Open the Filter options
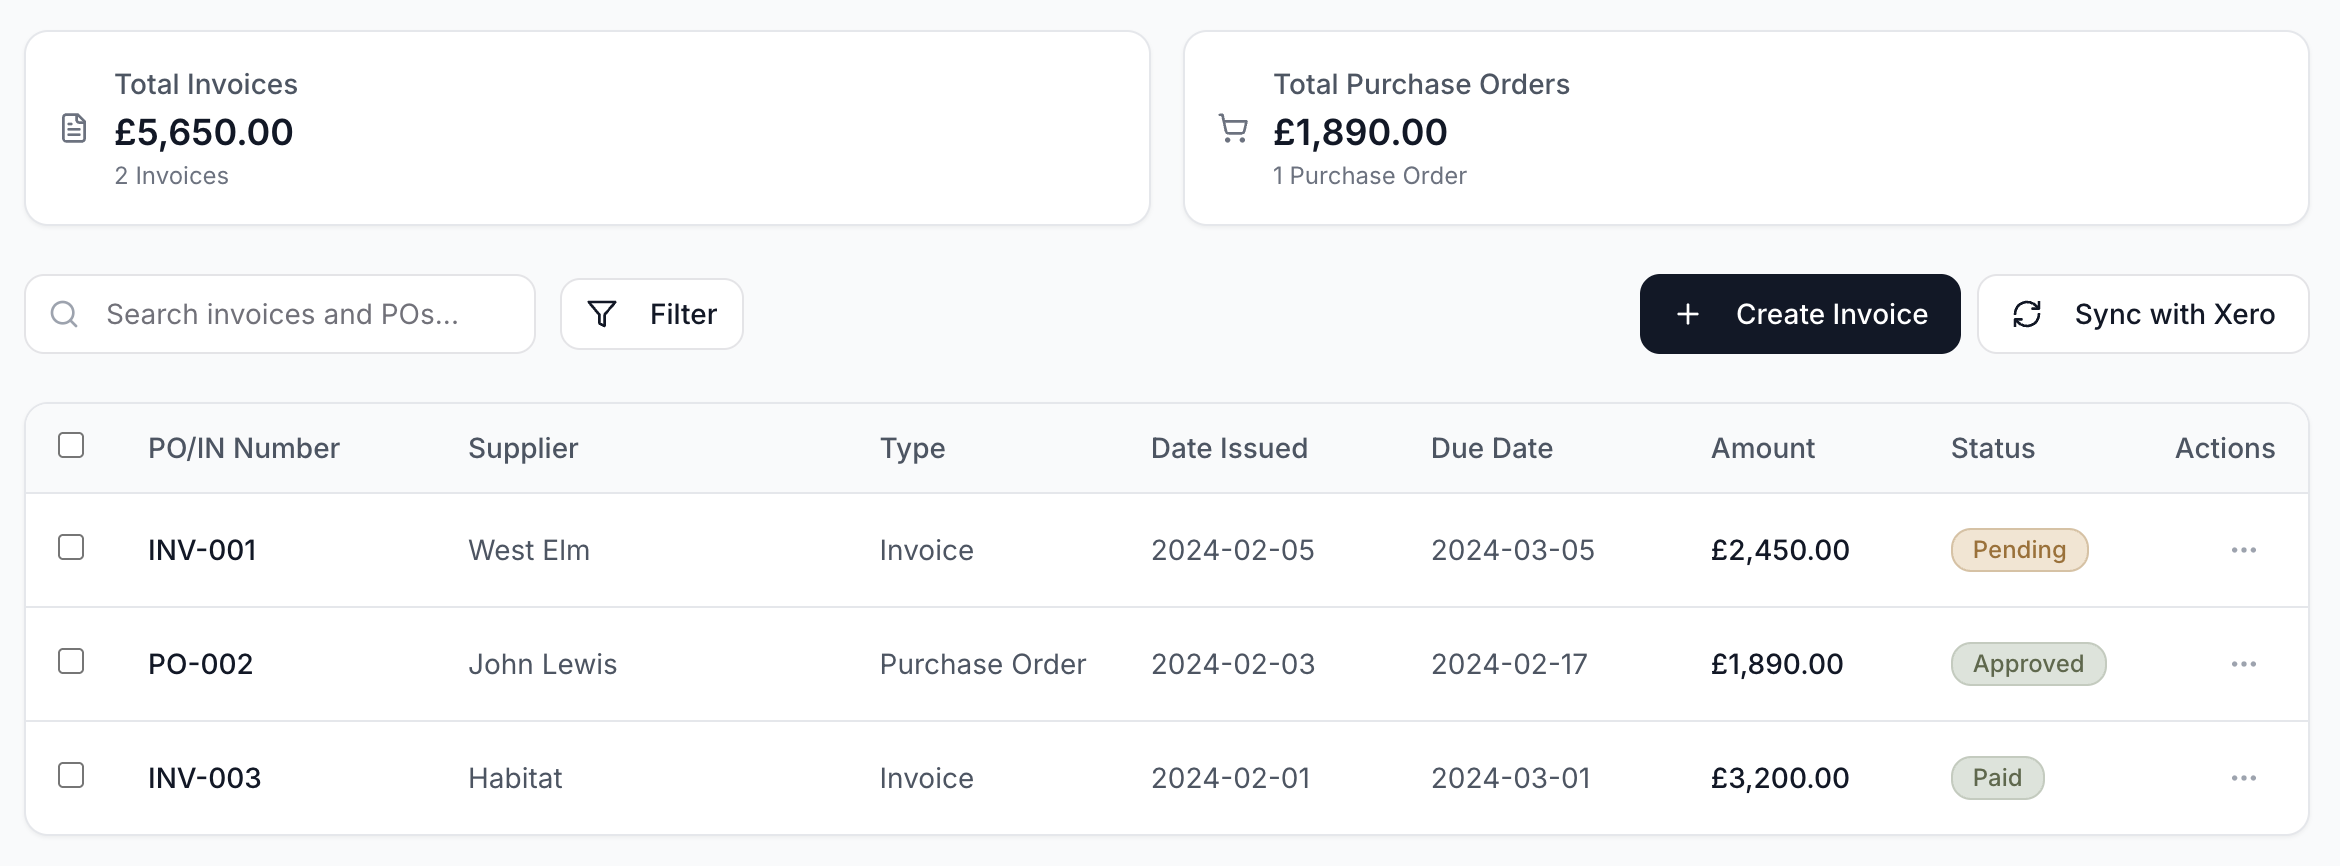Viewport: 2340px width, 866px height. pyautogui.click(x=651, y=313)
